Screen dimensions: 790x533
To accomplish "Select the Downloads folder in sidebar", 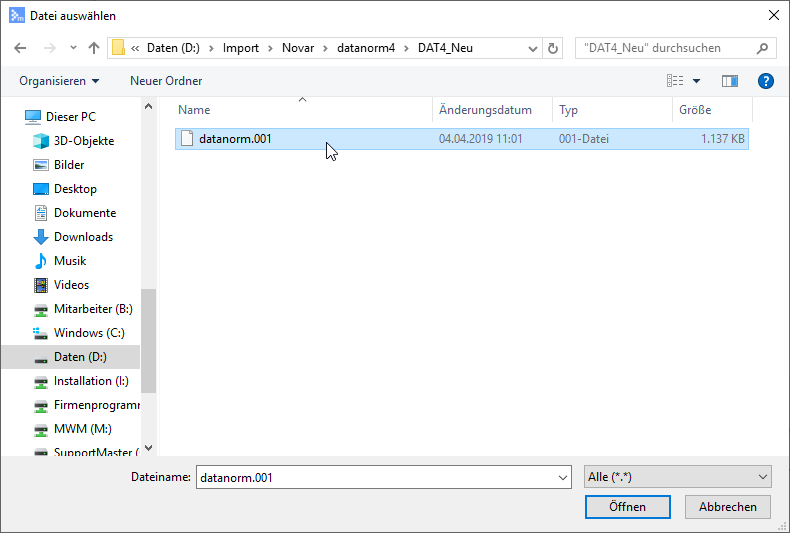I will [x=83, y=237].
